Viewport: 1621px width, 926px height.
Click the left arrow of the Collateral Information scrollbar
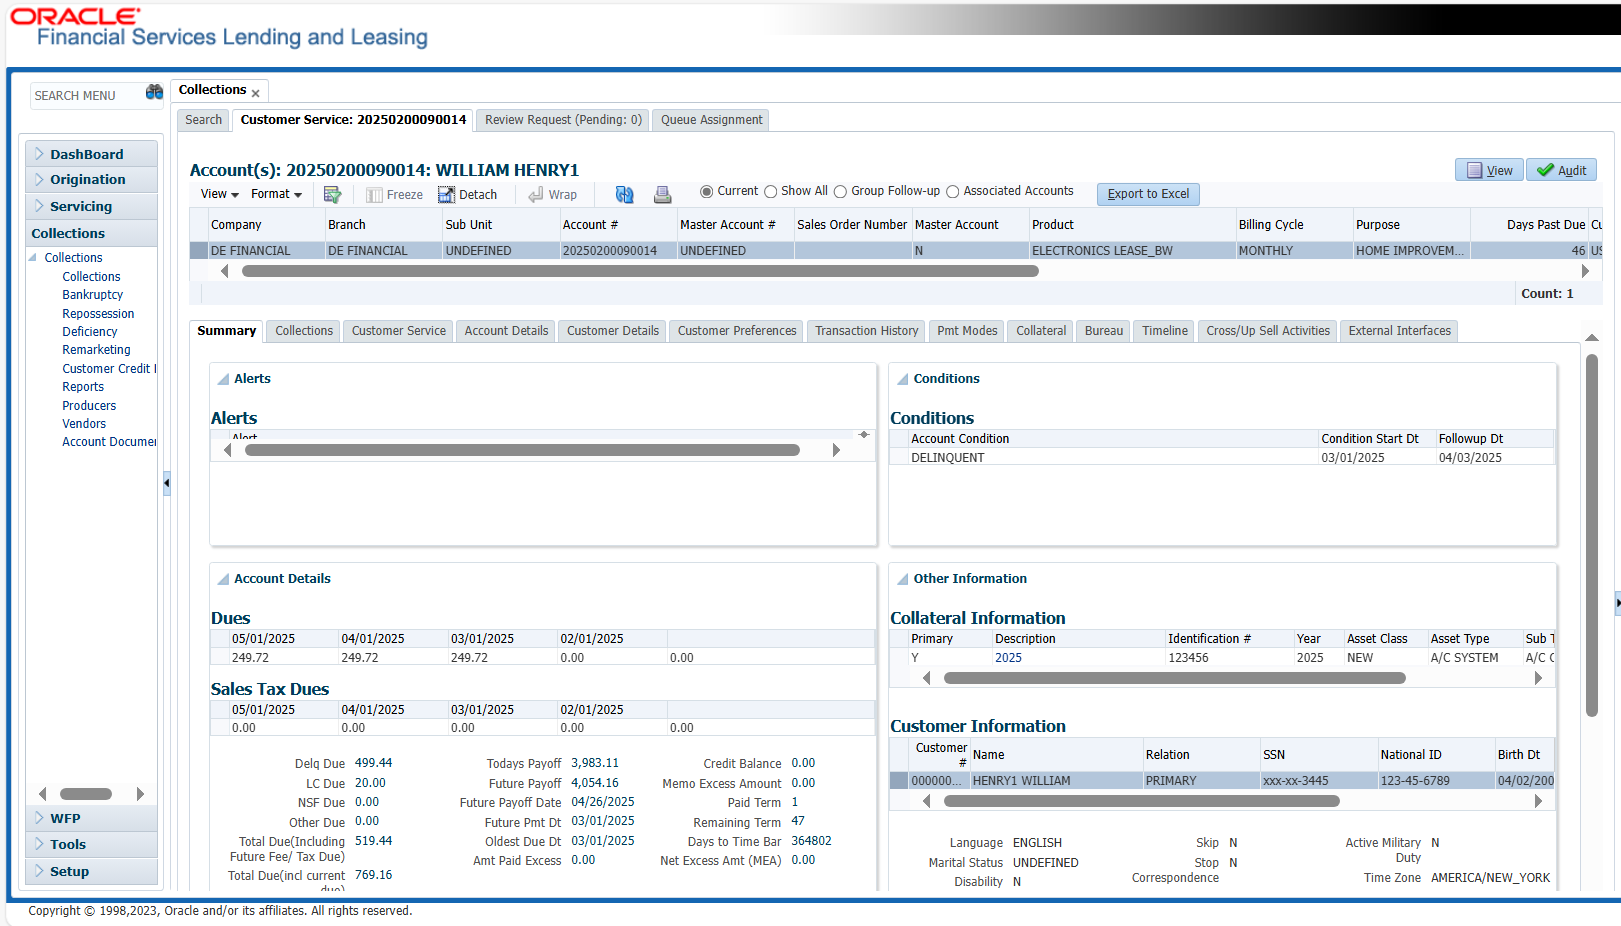(926, 678)
